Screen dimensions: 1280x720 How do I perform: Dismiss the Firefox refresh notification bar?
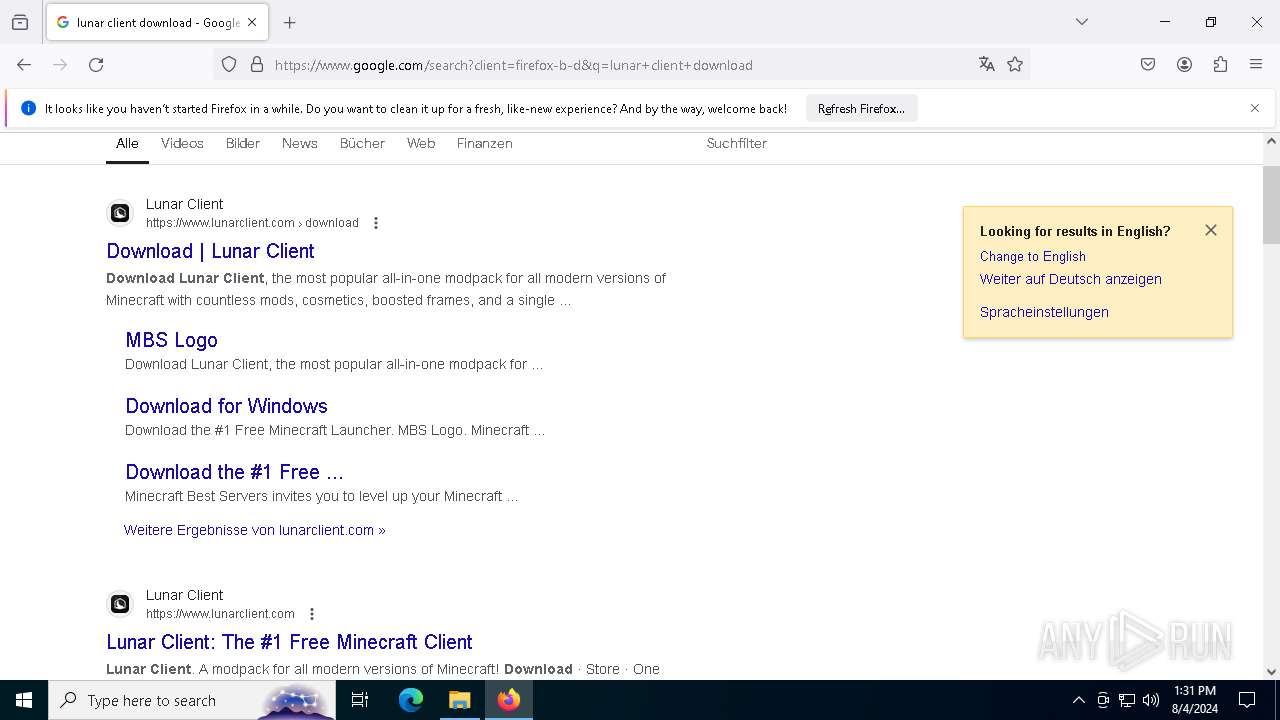click(1255, 108)
